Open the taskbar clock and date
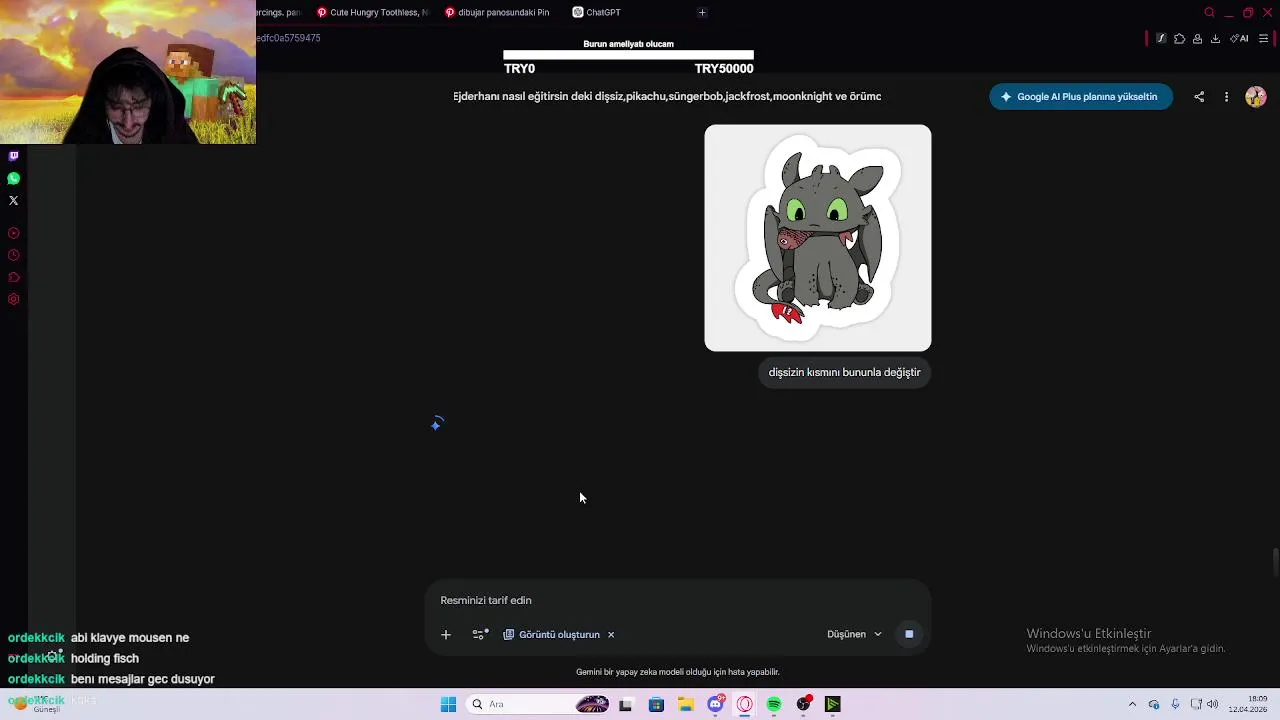 (x=1248, y=704)
